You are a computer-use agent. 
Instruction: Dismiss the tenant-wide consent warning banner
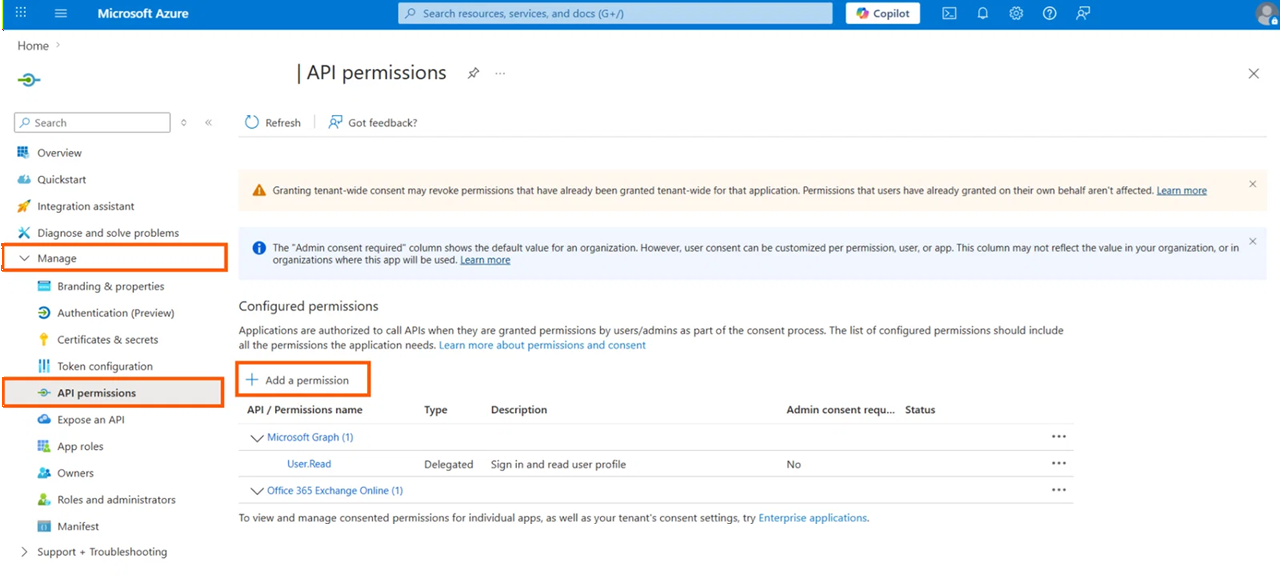[x=1253, y=184]
